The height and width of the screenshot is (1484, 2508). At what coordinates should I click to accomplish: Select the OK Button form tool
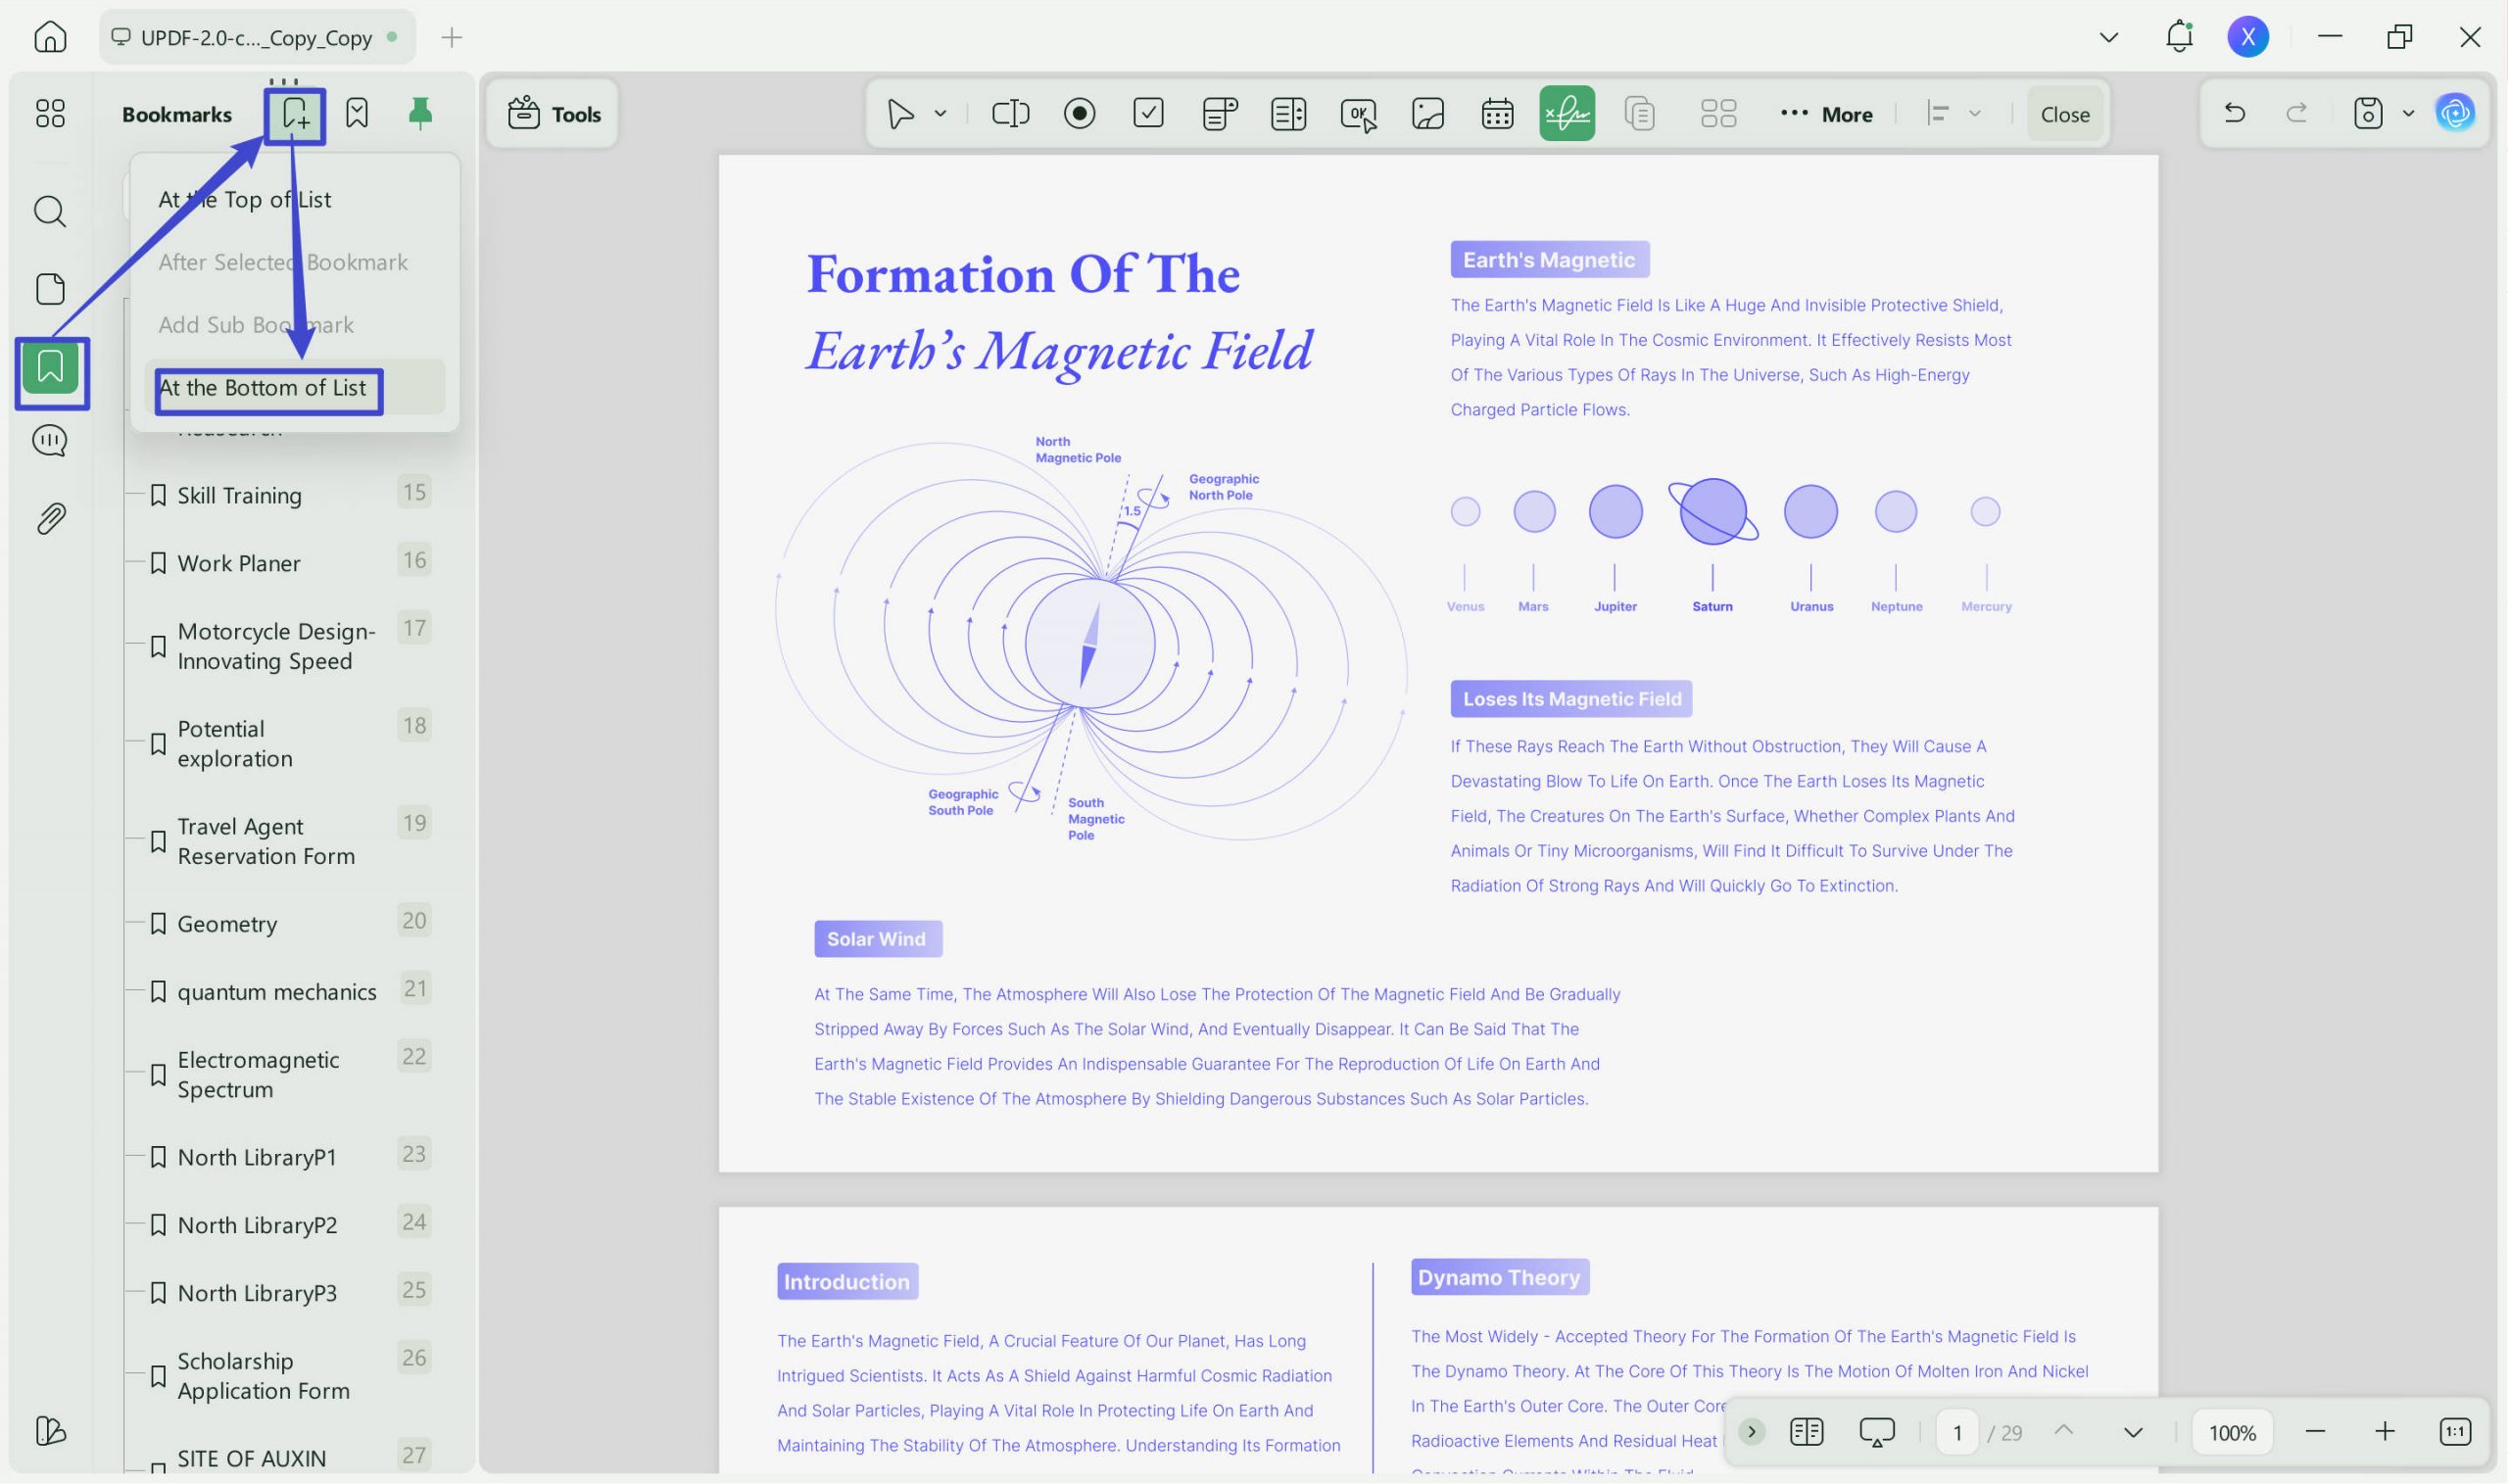tap(1358, 114)
